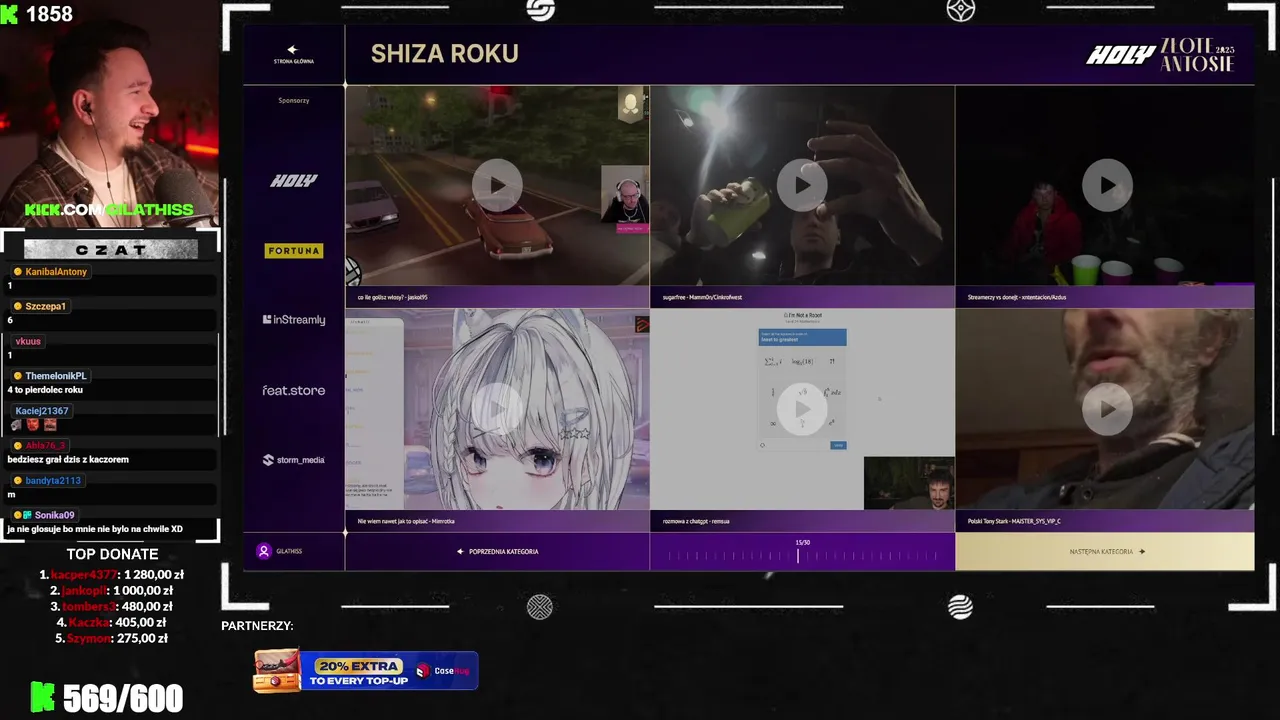This screenshot has width=1280, height=720.
Task: Open the kick.com/glathiss link text
Action: [x=109, y=210]
